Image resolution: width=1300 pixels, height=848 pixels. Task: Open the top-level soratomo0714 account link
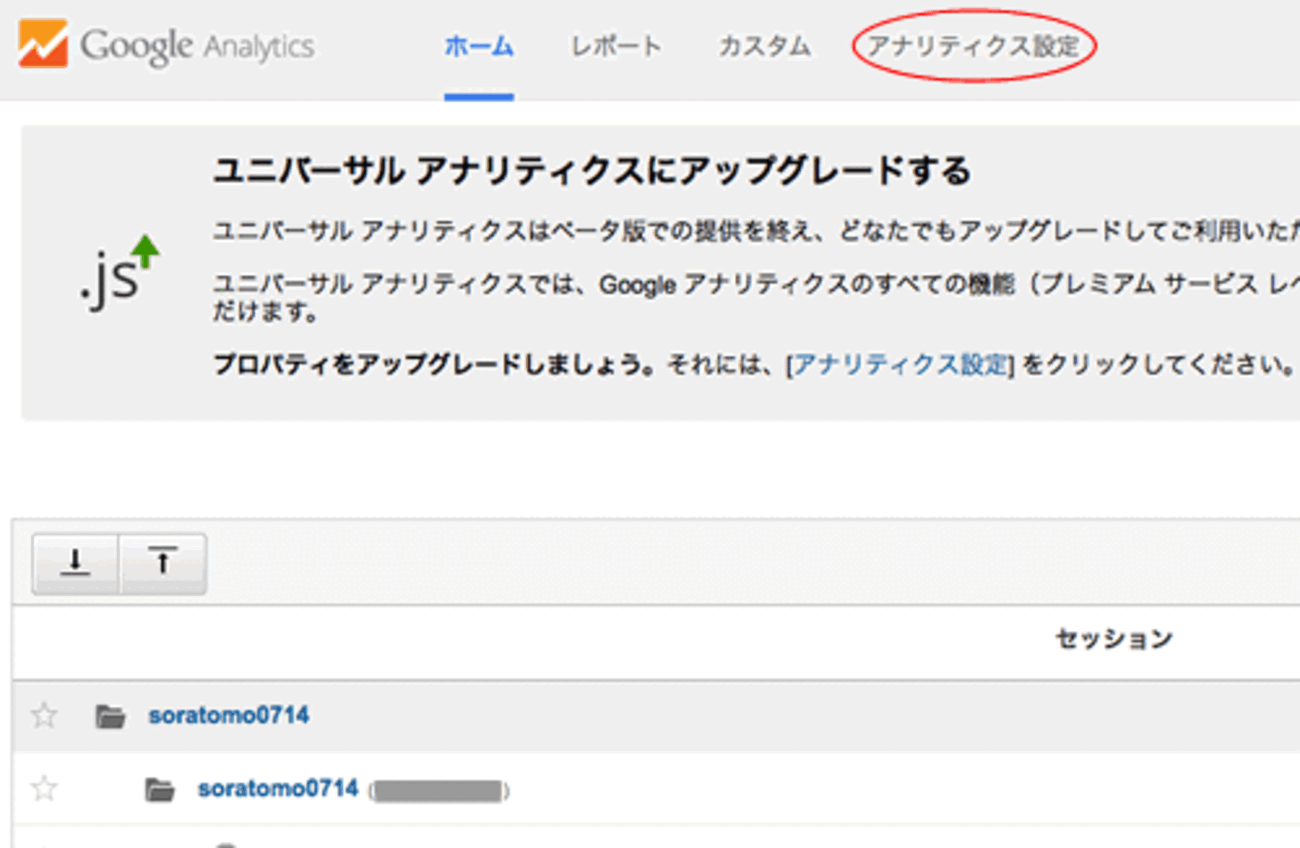click(229, 715)
